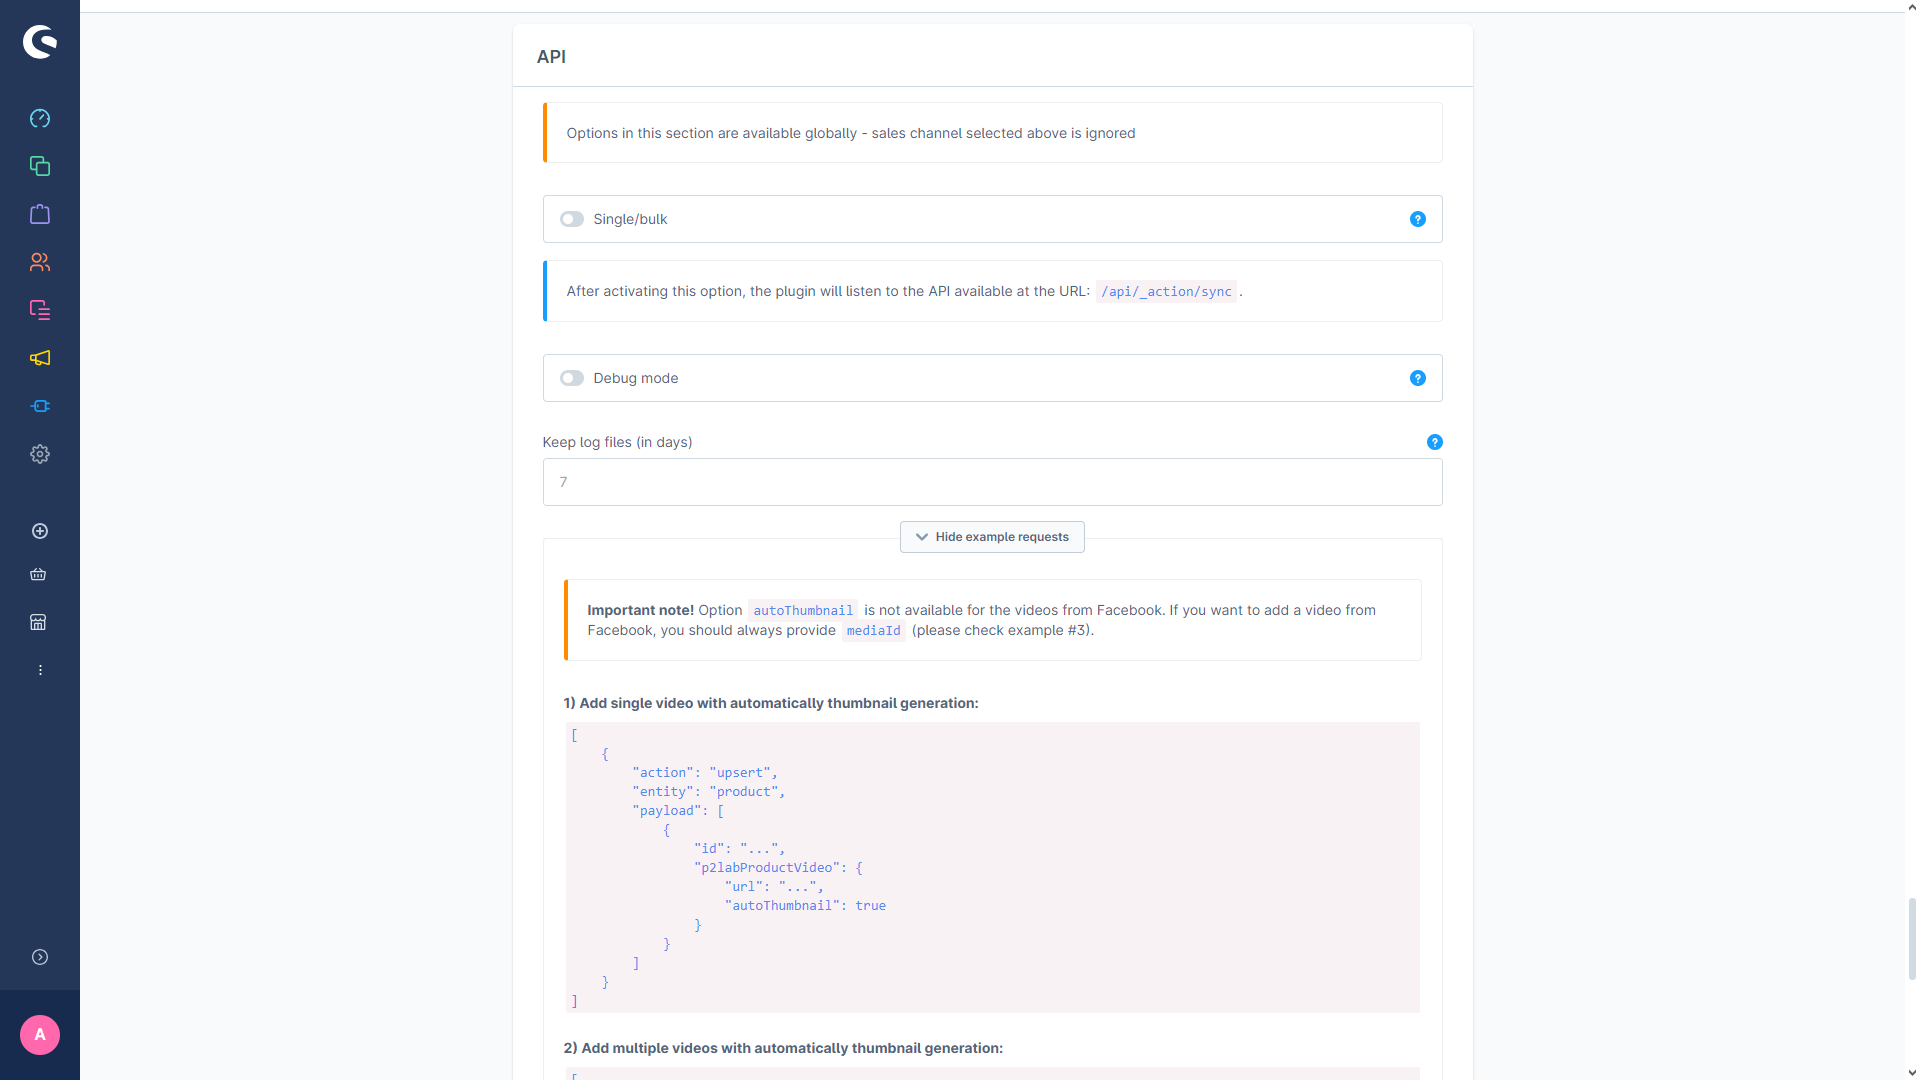Click the apps/store icon in sidebar
Screen dimensions: 1920x1080
pyautogui.click(x=40, y=622)
